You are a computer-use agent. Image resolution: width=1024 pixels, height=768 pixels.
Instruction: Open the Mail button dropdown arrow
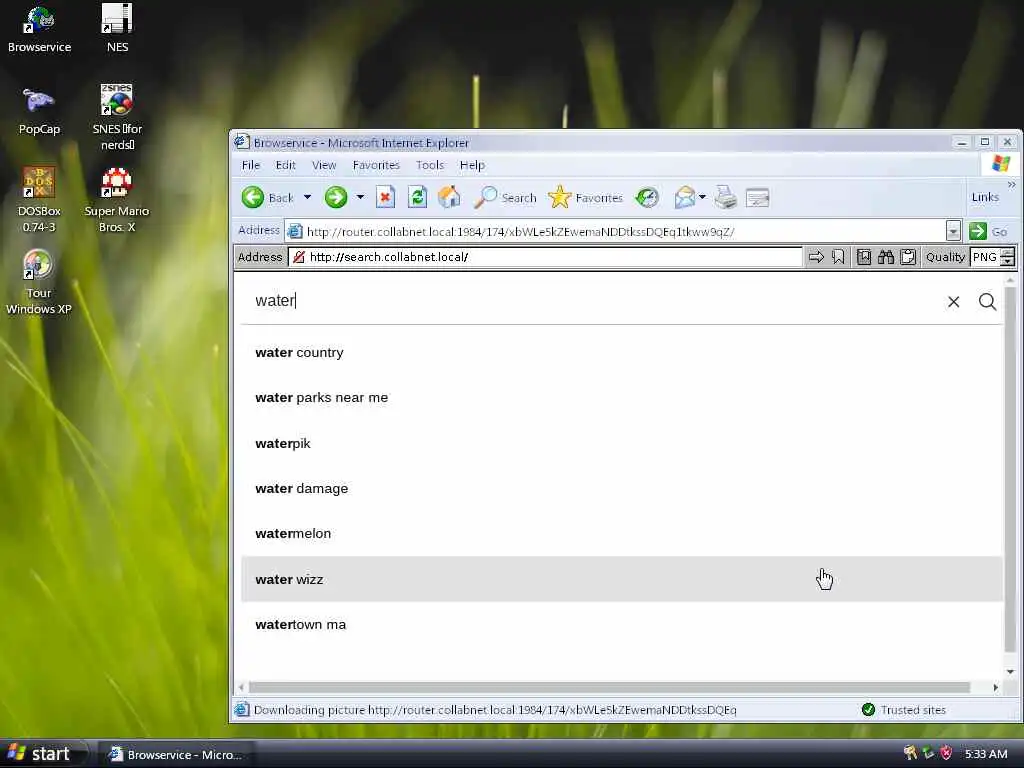(702, 197)
